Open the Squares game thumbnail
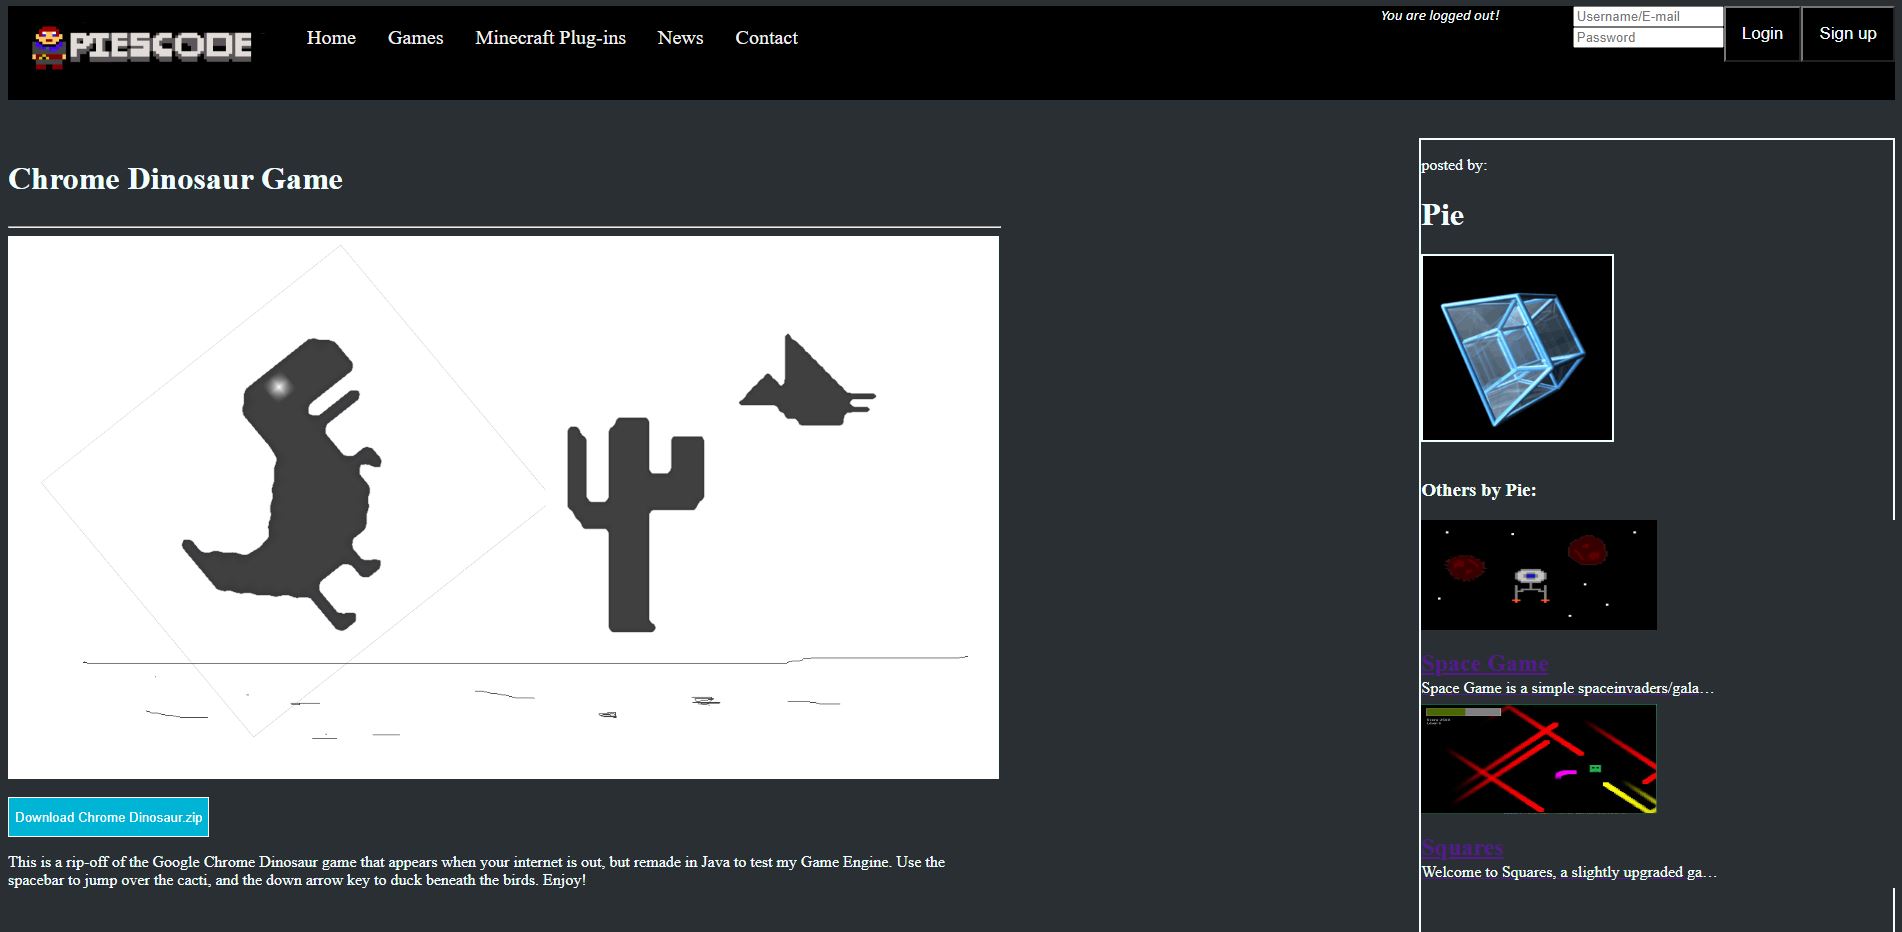Viewport: 1902px width, 932px height. [1538, 759]
